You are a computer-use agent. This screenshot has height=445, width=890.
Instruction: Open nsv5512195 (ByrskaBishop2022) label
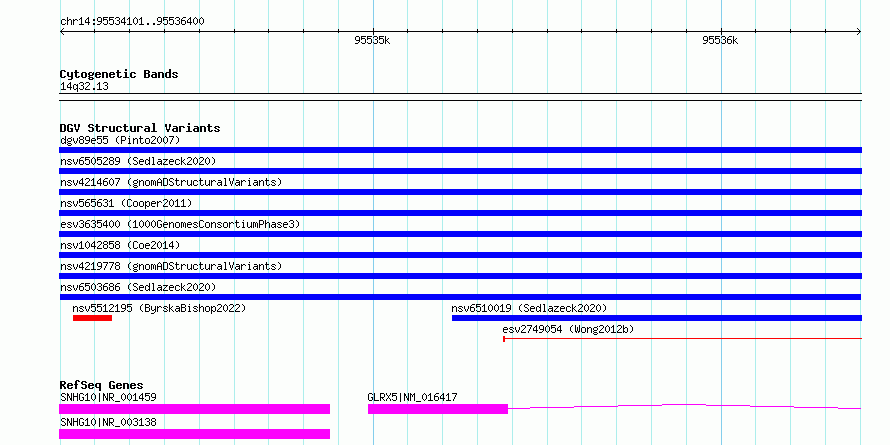[x=159, y=308]
